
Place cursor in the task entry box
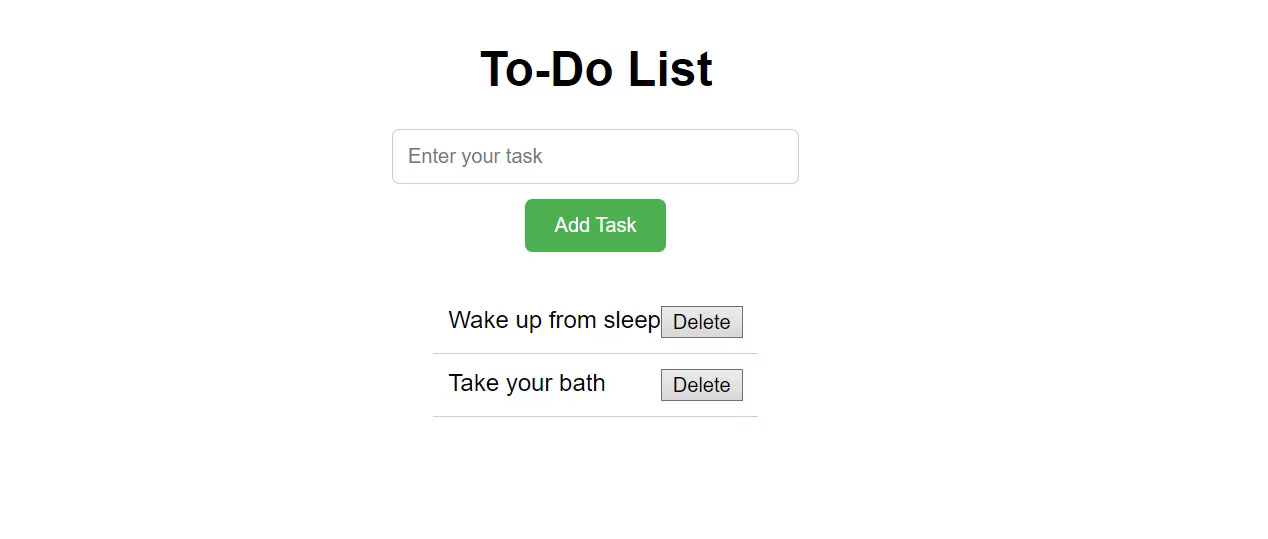(x=595, y=156)
